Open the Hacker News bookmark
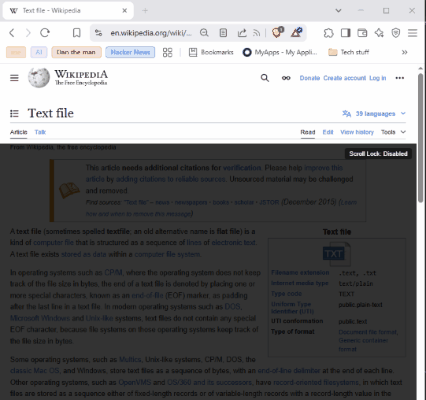 click(x=130, y=52)
